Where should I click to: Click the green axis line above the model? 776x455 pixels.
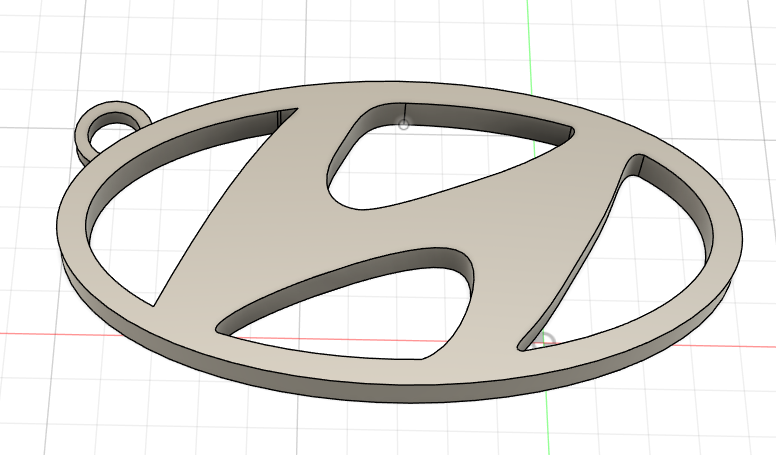click(x=527, y=40)
